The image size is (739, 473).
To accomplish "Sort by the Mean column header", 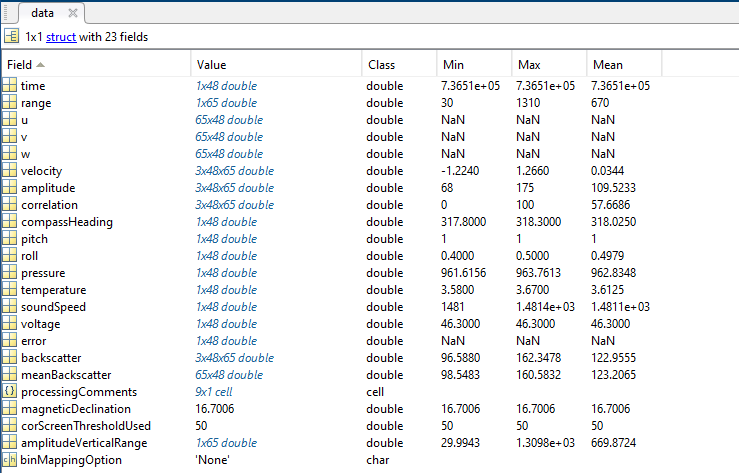I will click(624, 65).
